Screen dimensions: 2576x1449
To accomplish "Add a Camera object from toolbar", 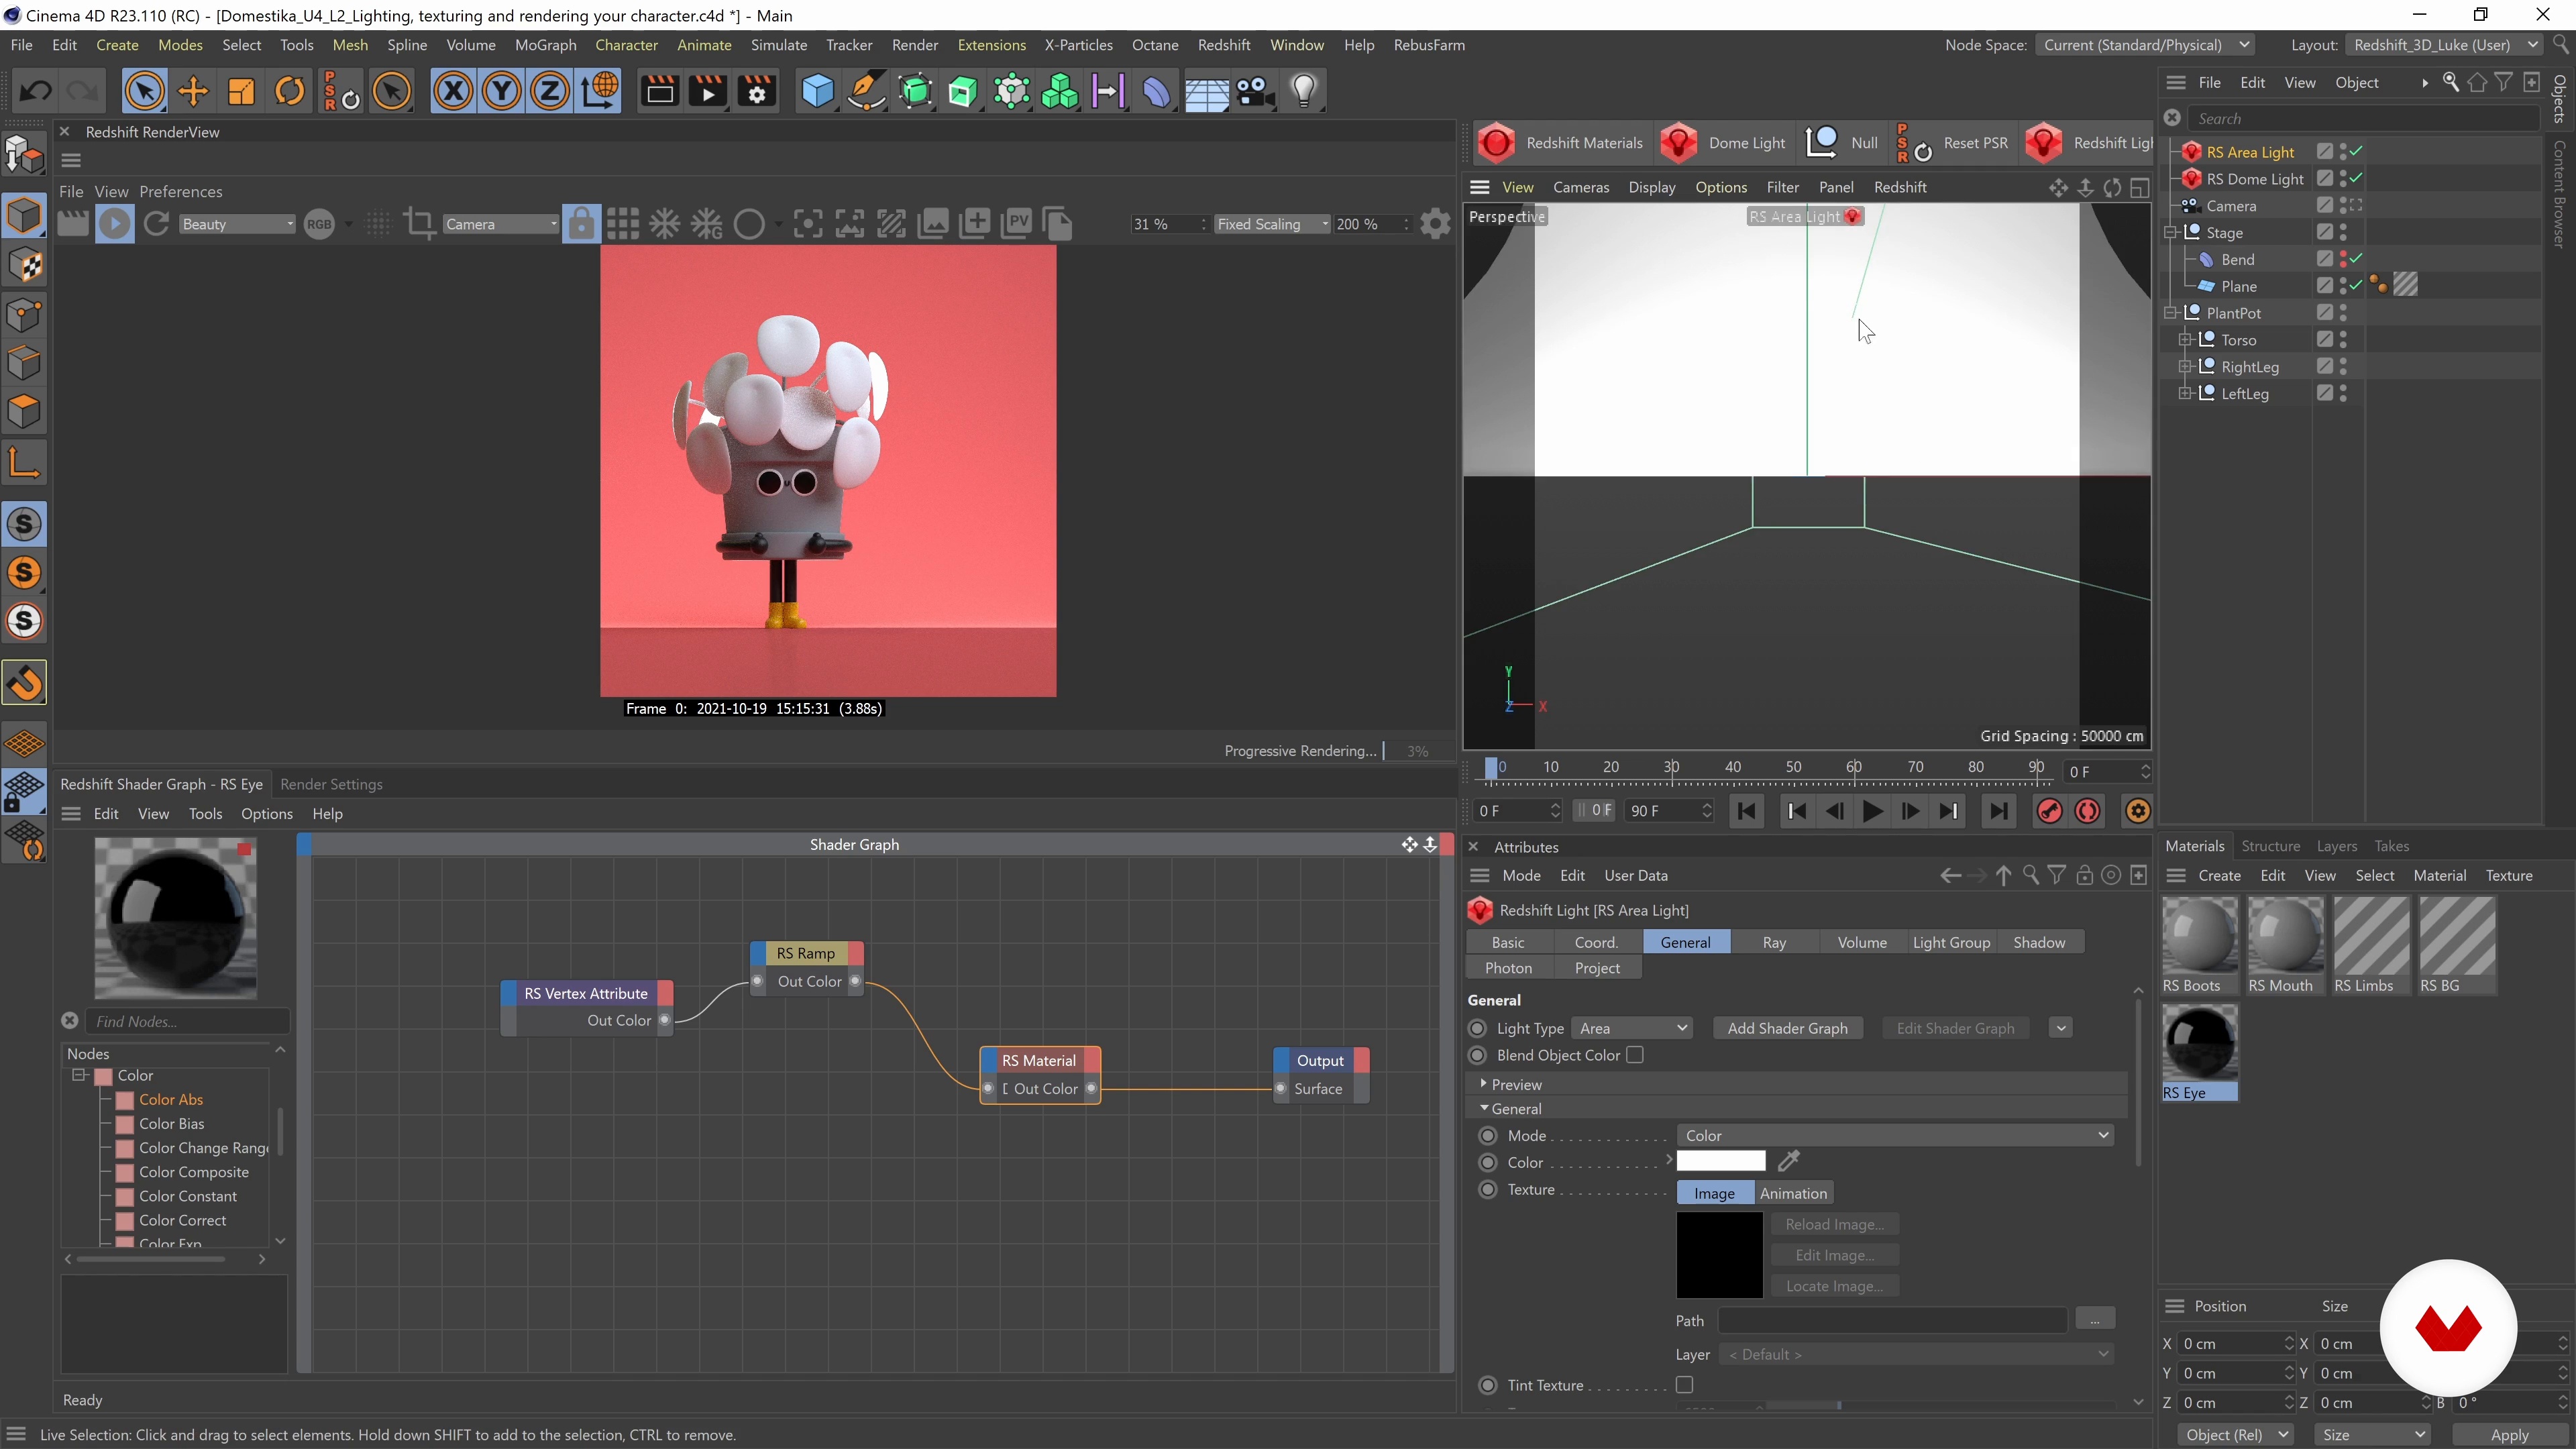I will click(1255, 92).
